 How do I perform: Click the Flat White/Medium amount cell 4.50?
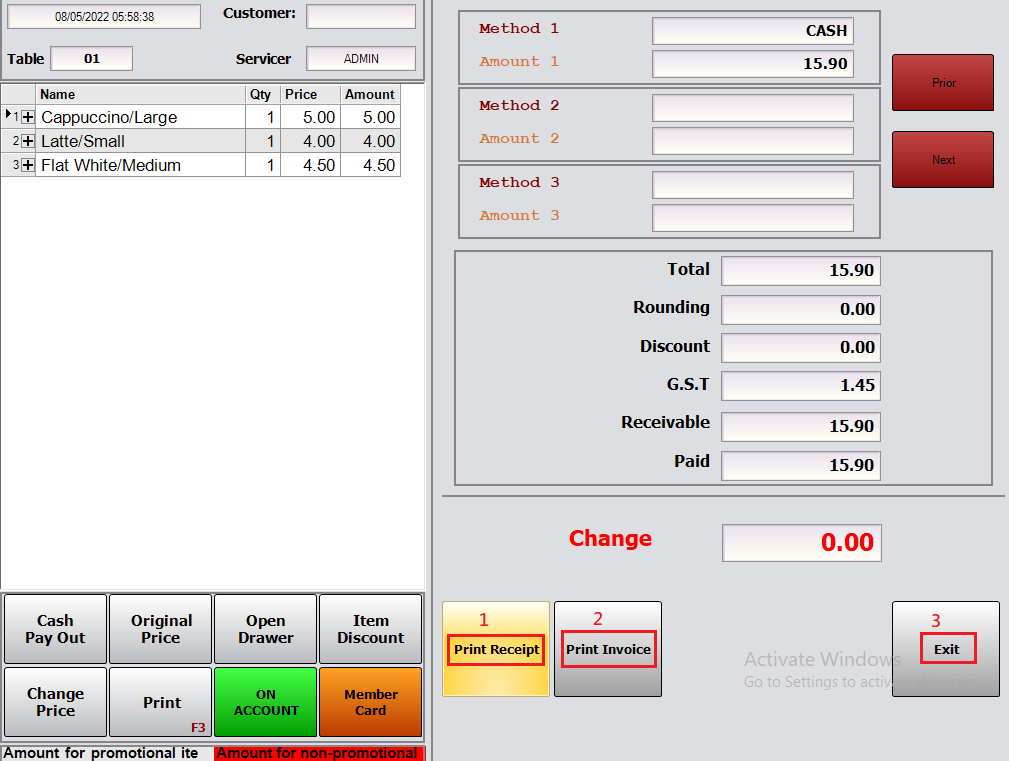(x=370, y=165)
